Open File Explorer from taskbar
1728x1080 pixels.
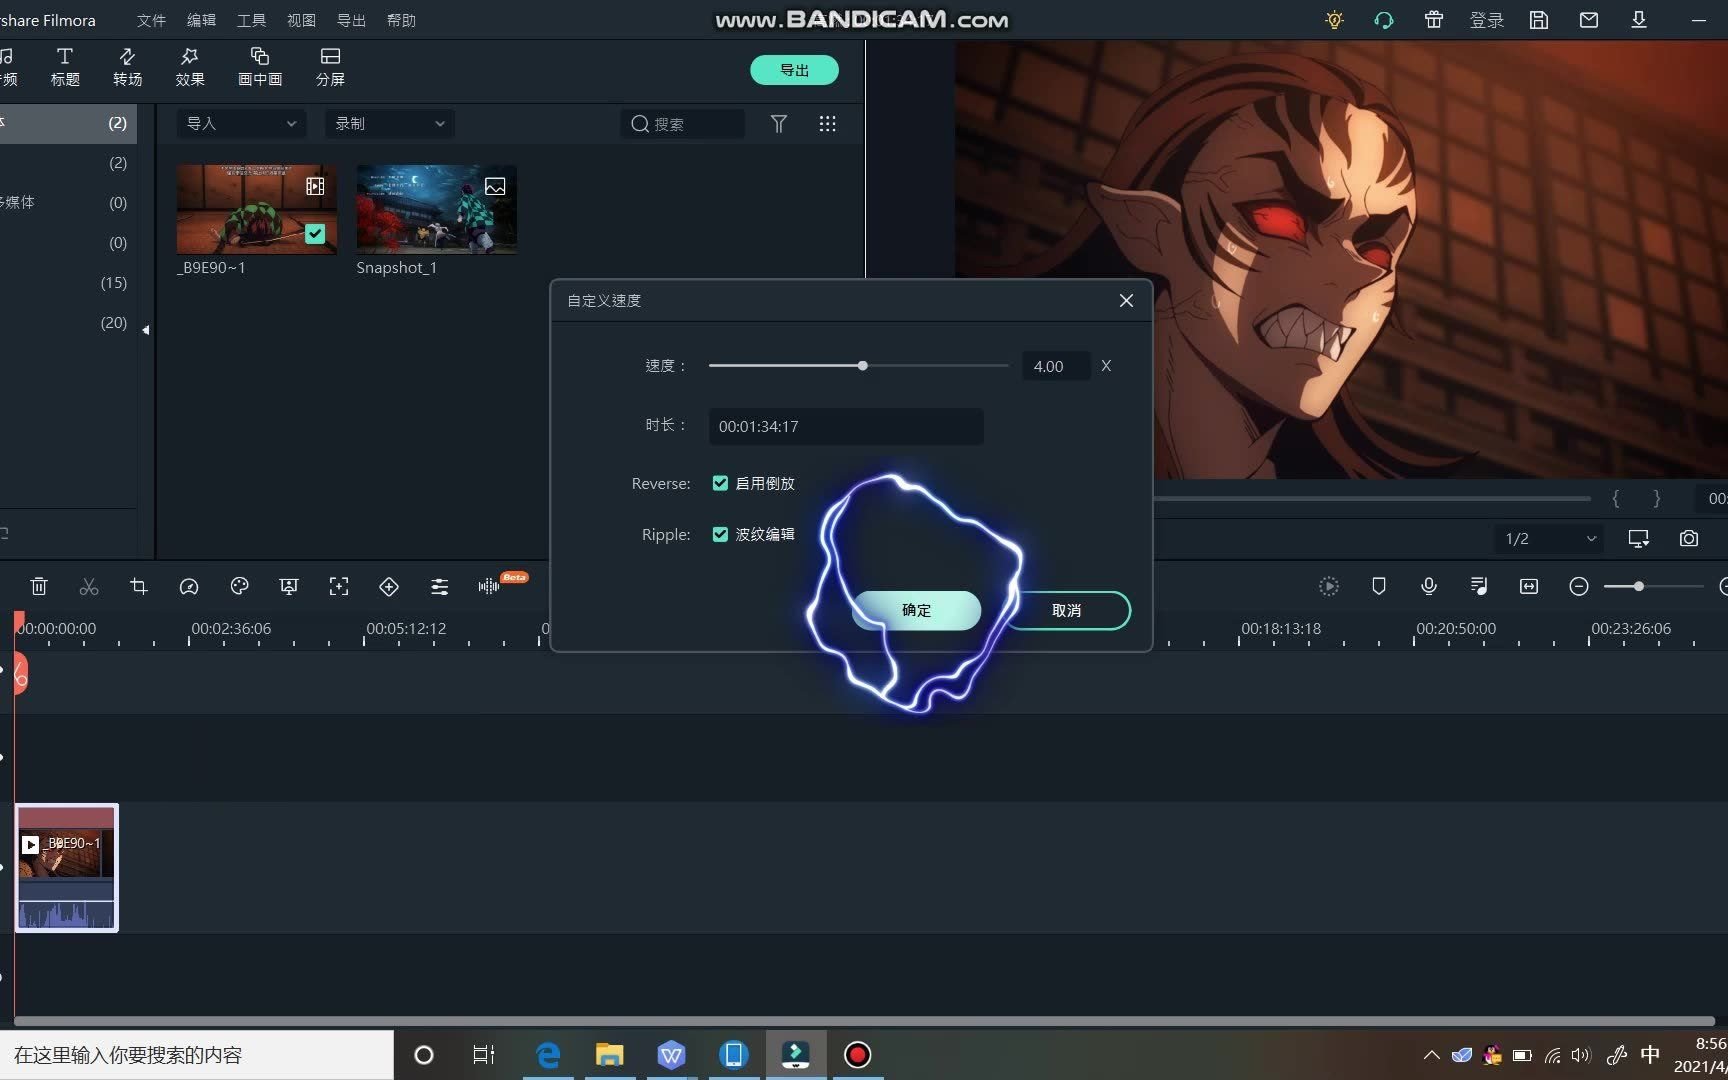coord(609,1055)
